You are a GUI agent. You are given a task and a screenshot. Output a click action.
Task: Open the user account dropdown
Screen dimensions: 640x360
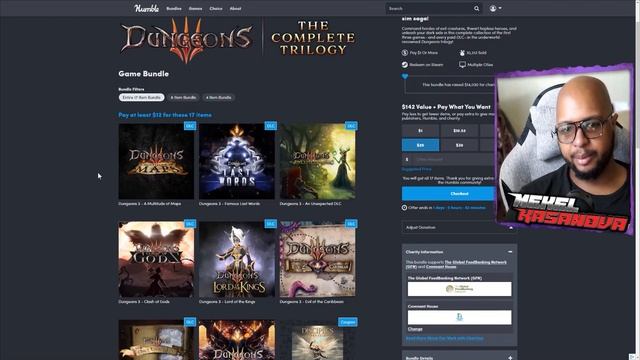[496, 9]
